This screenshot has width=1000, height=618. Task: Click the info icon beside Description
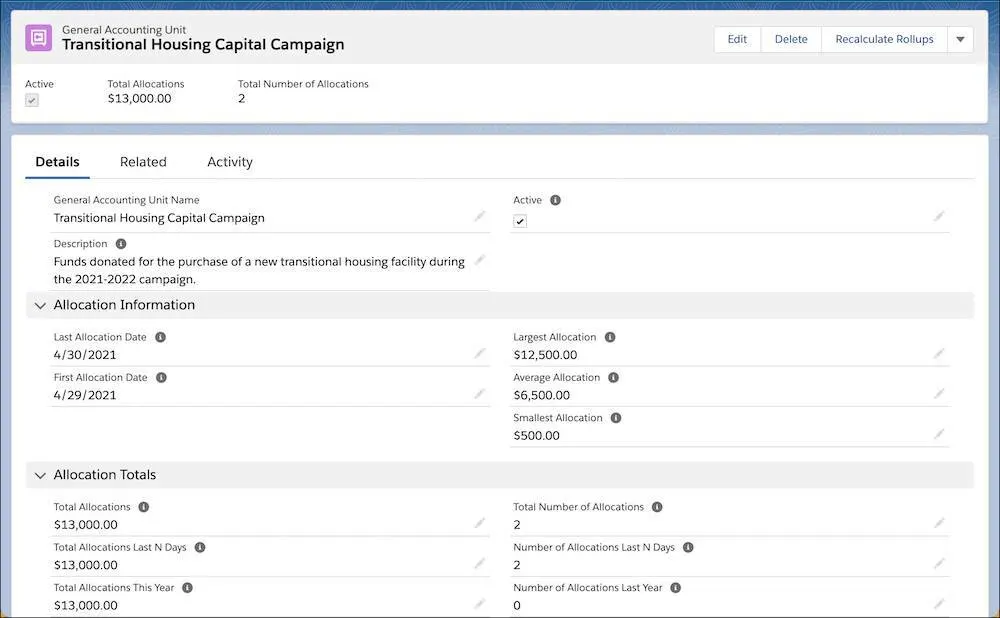(x=121, y=244)
